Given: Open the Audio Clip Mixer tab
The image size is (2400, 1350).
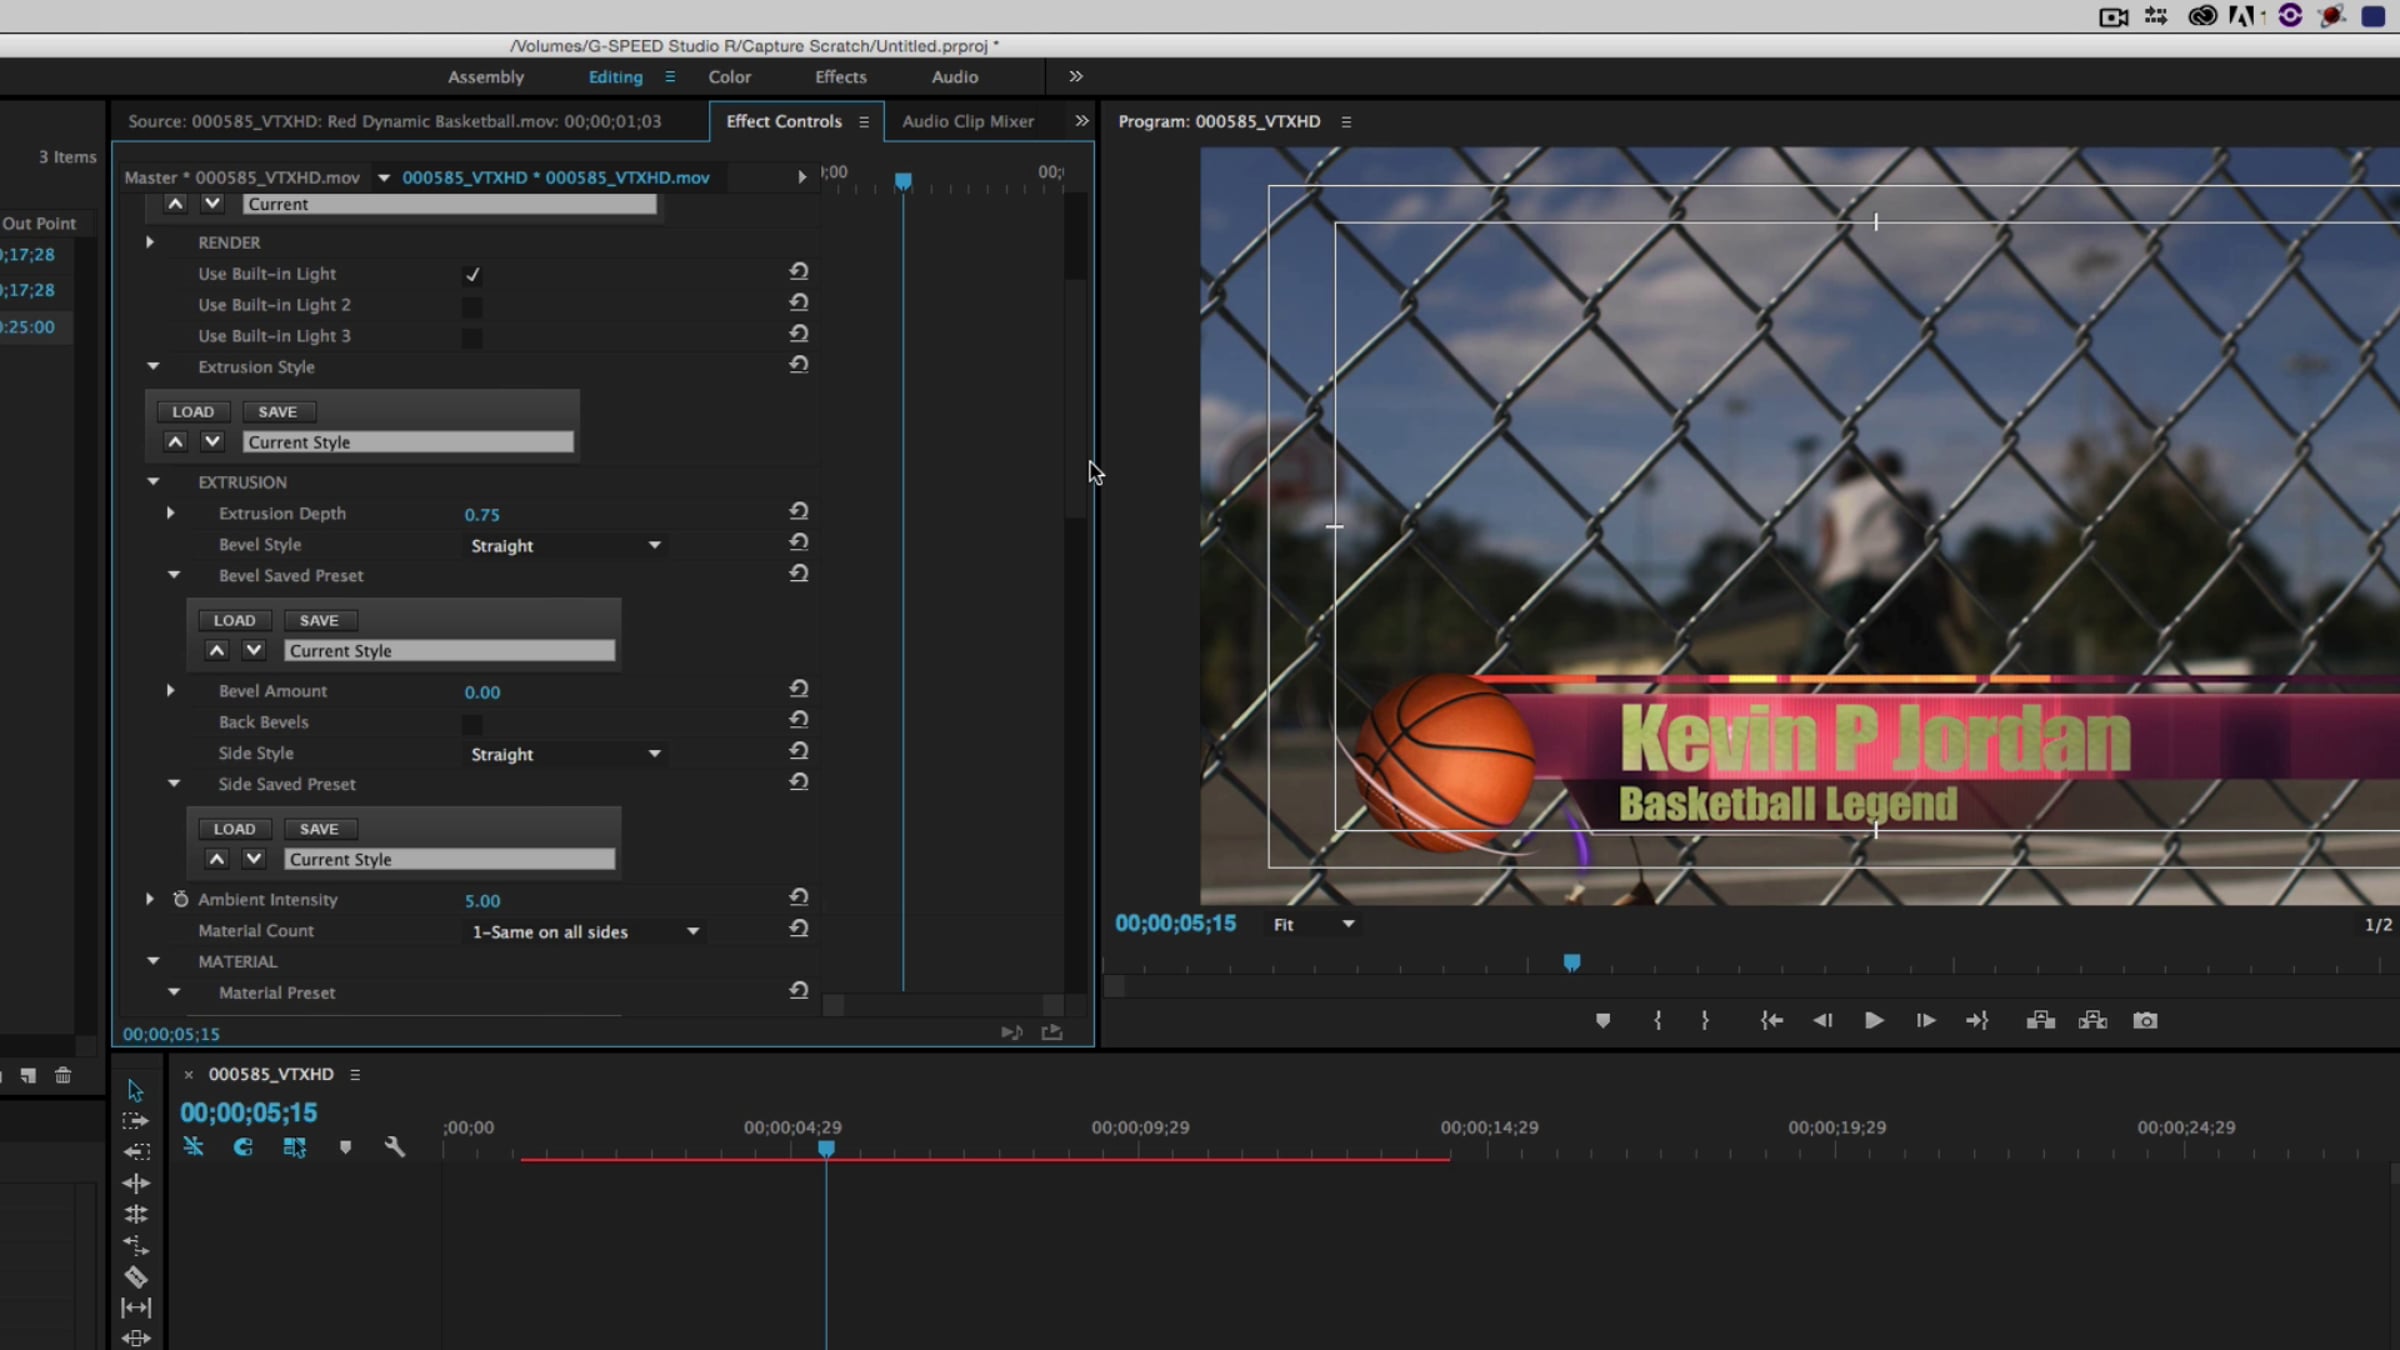Looking at the screenshot, I should click(x=967, y=121).
